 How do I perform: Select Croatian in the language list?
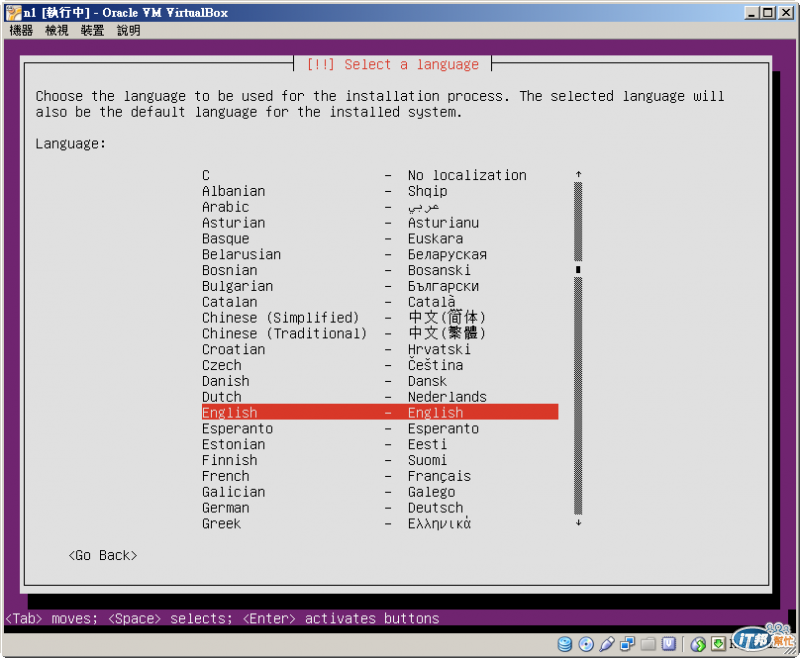[380, 349]
